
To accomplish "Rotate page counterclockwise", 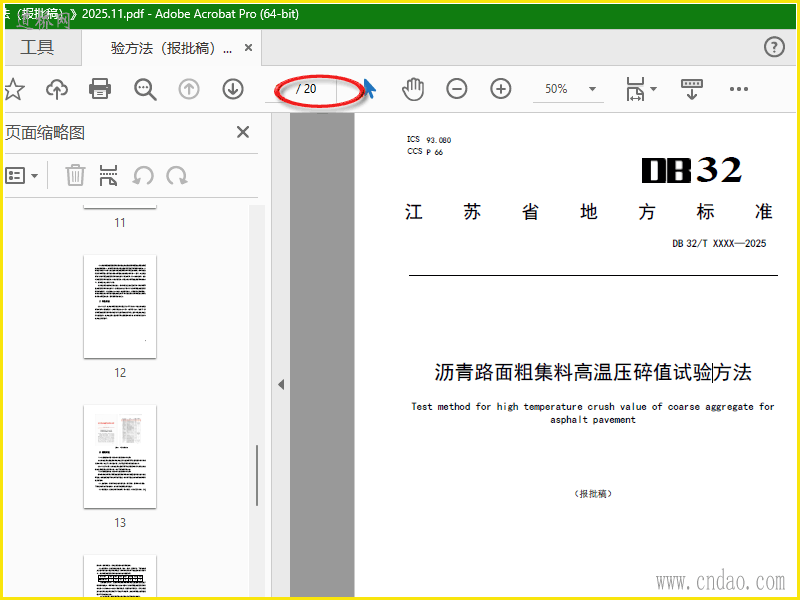I will pyautogui.click(x=143, y=176).
